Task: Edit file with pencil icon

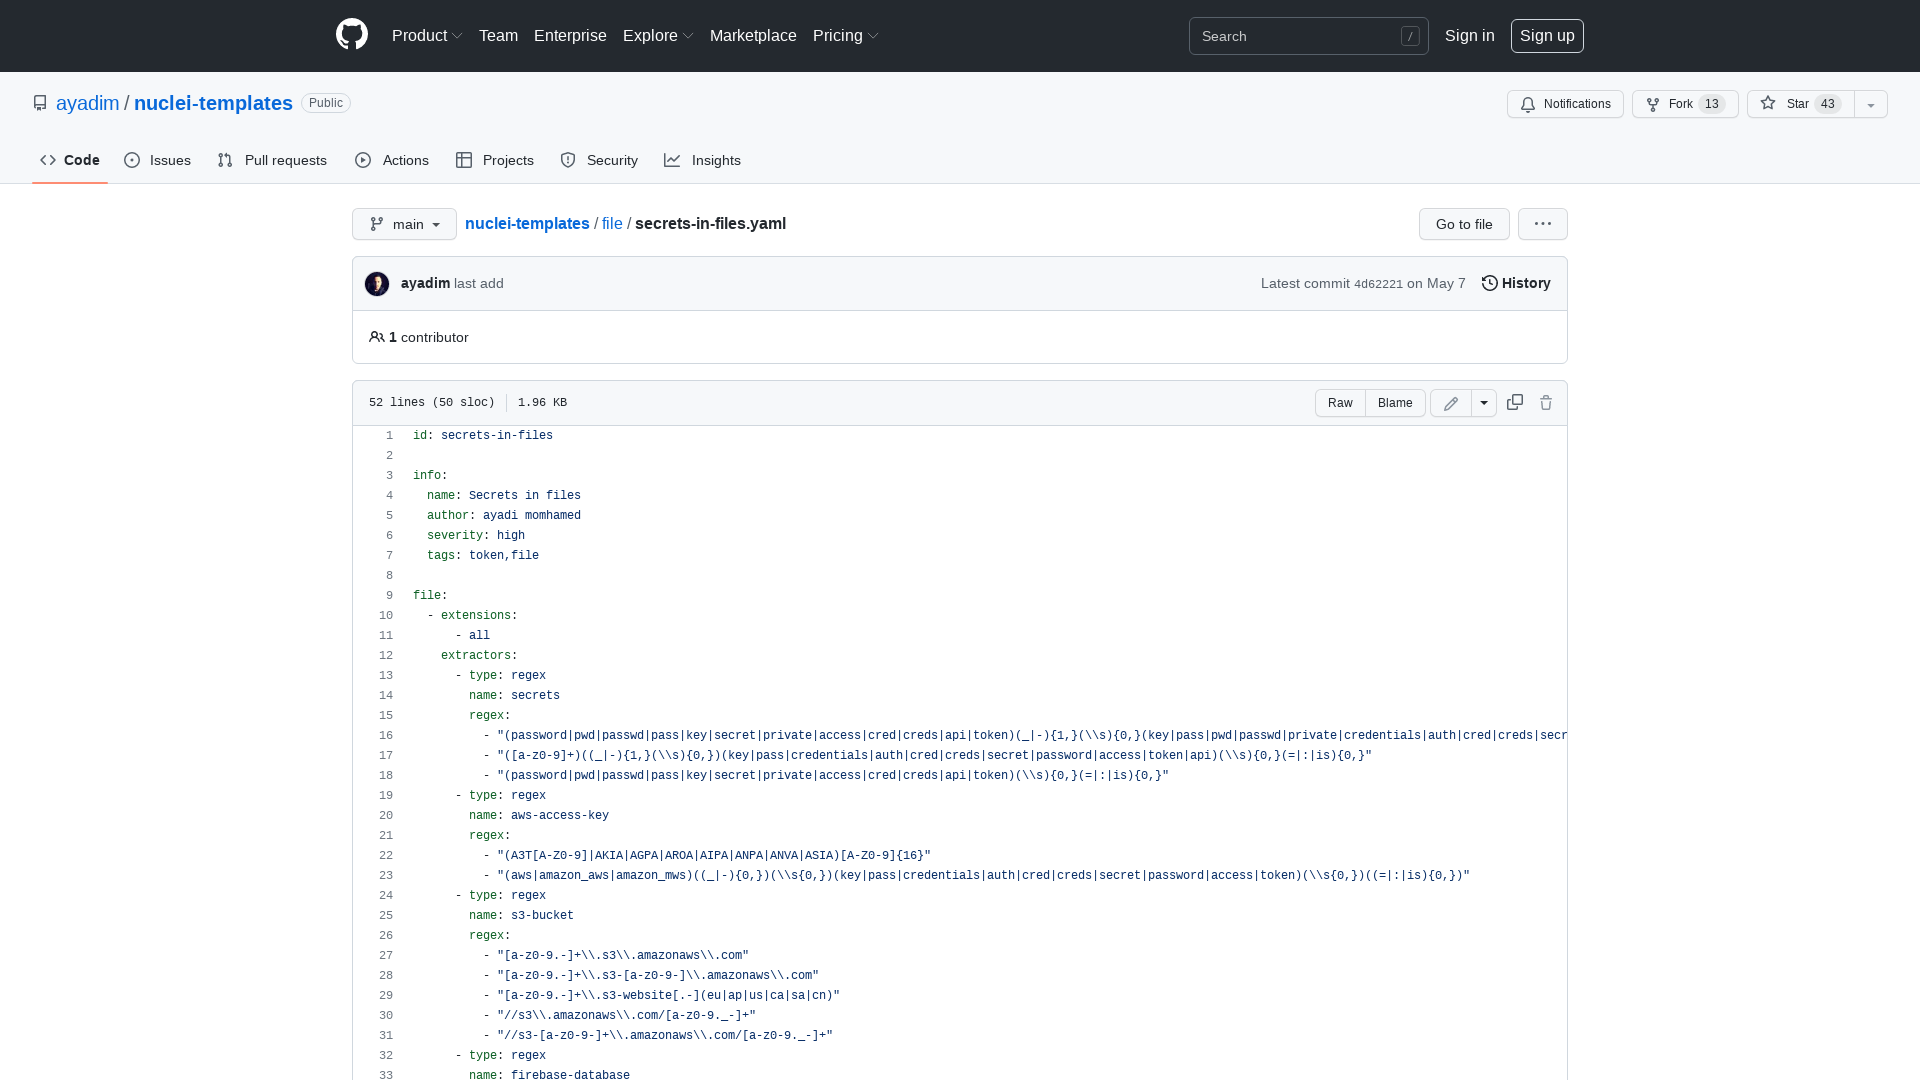Action: [1451, 403]
